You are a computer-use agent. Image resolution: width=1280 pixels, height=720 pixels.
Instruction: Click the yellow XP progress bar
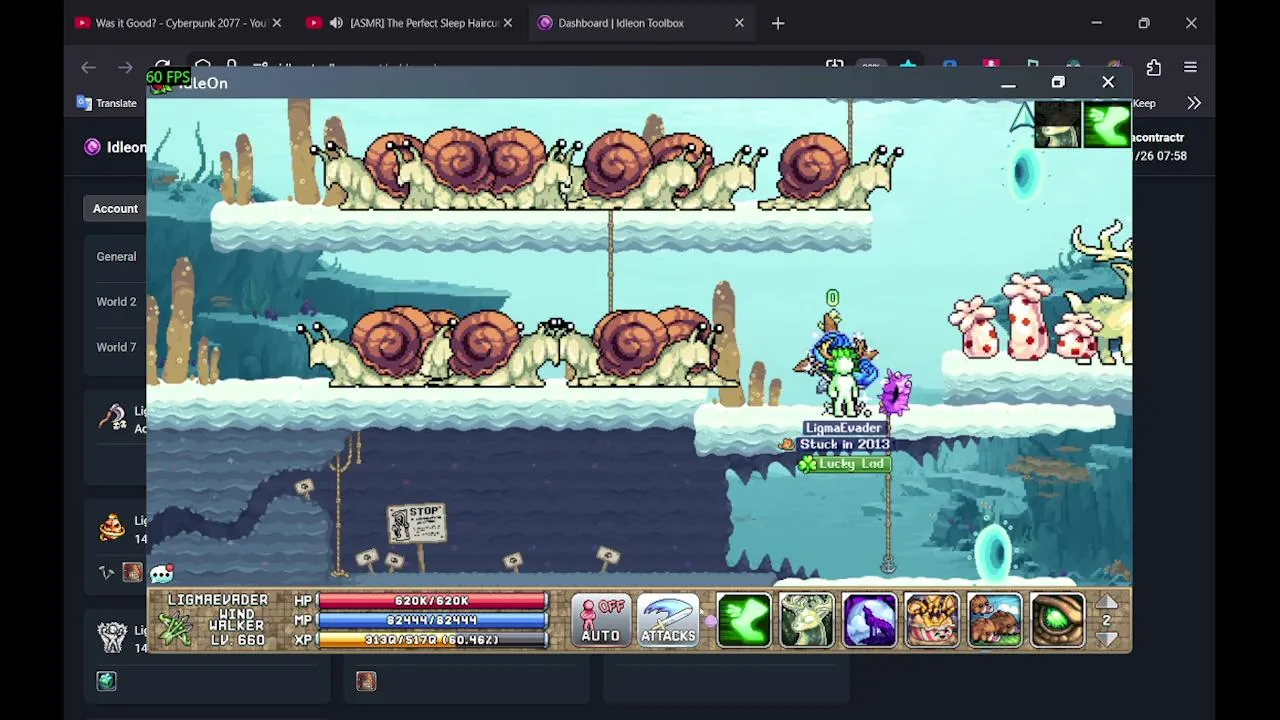click(432, 639)
